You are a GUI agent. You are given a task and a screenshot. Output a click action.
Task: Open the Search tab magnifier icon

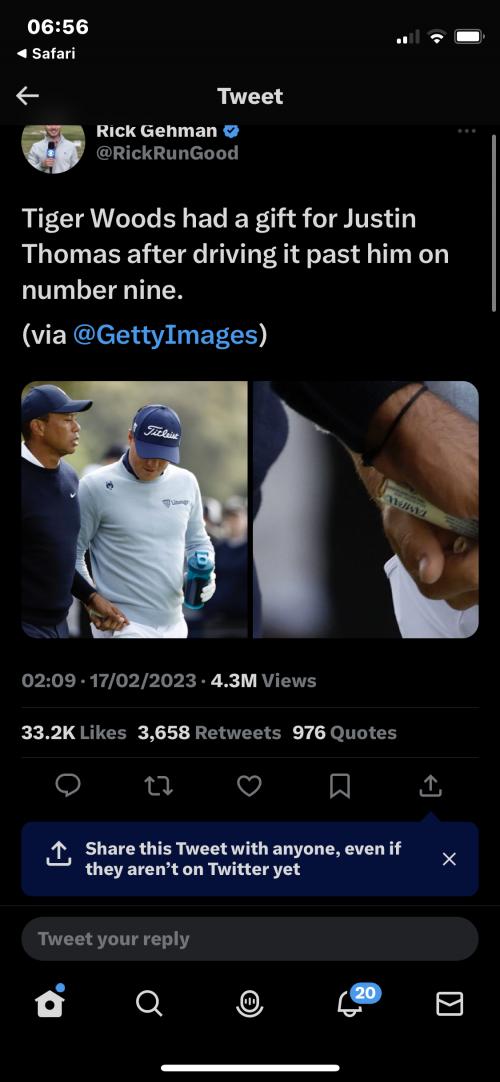click(x=149, y=1003)
